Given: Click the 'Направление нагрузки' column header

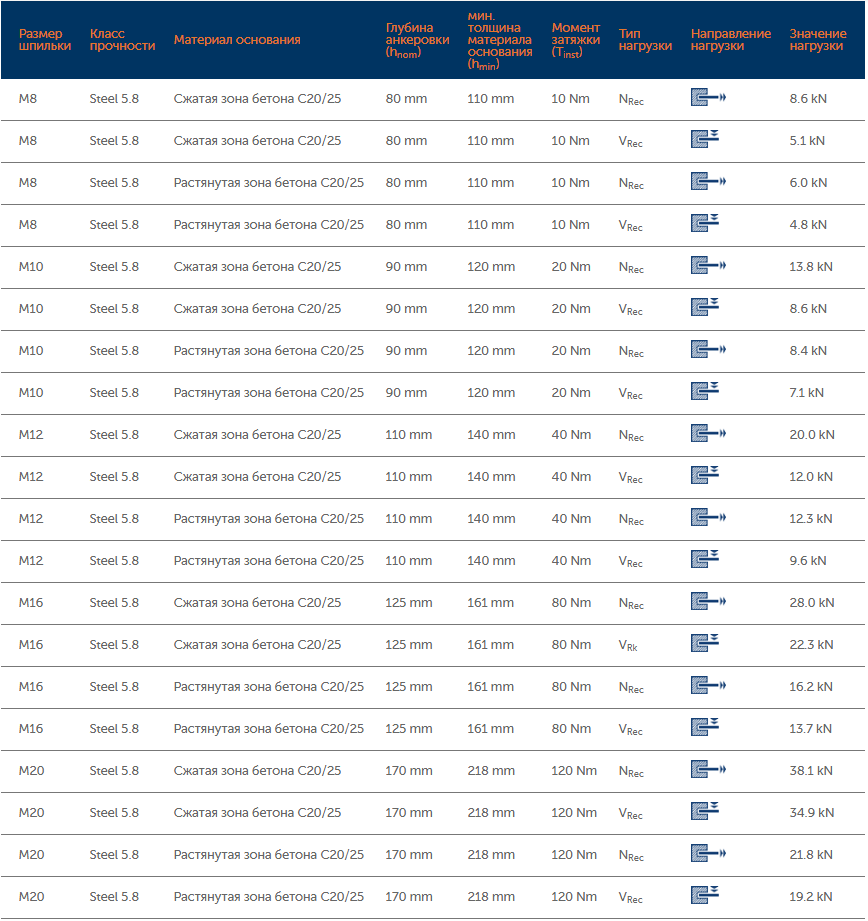Looking at the screenshot, I should click(731, 40).
